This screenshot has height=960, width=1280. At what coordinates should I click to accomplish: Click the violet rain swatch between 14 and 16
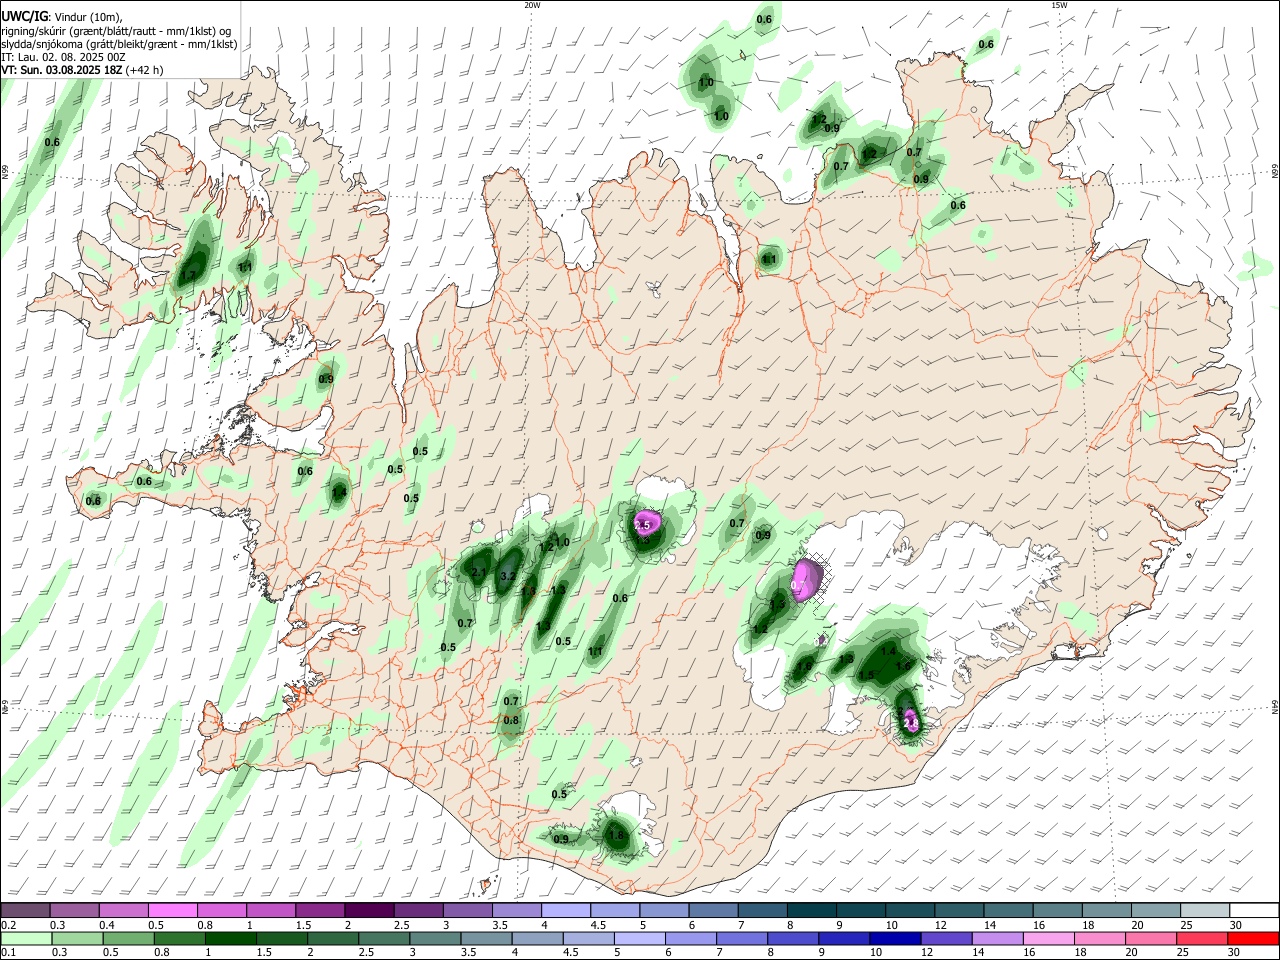tap(996, 939)
